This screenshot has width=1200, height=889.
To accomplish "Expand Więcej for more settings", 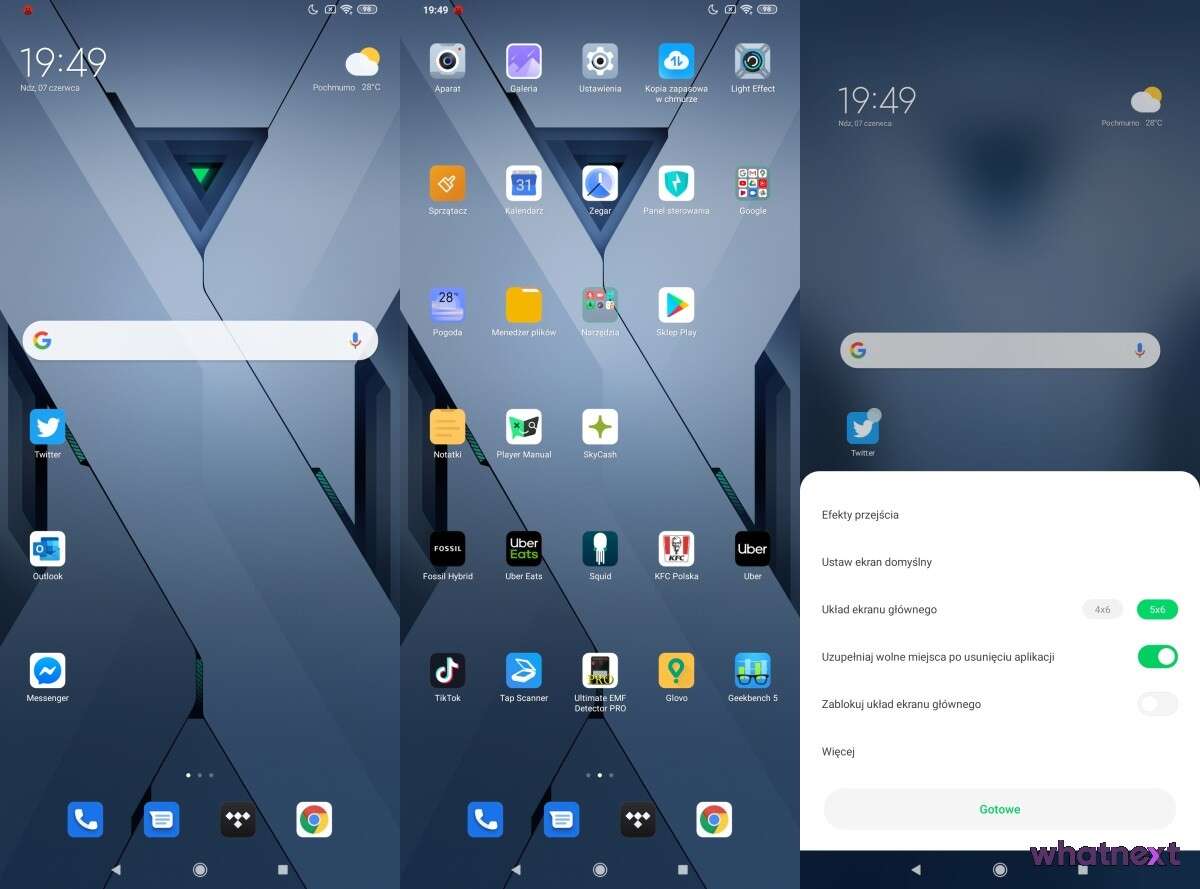I will point(838,752).
